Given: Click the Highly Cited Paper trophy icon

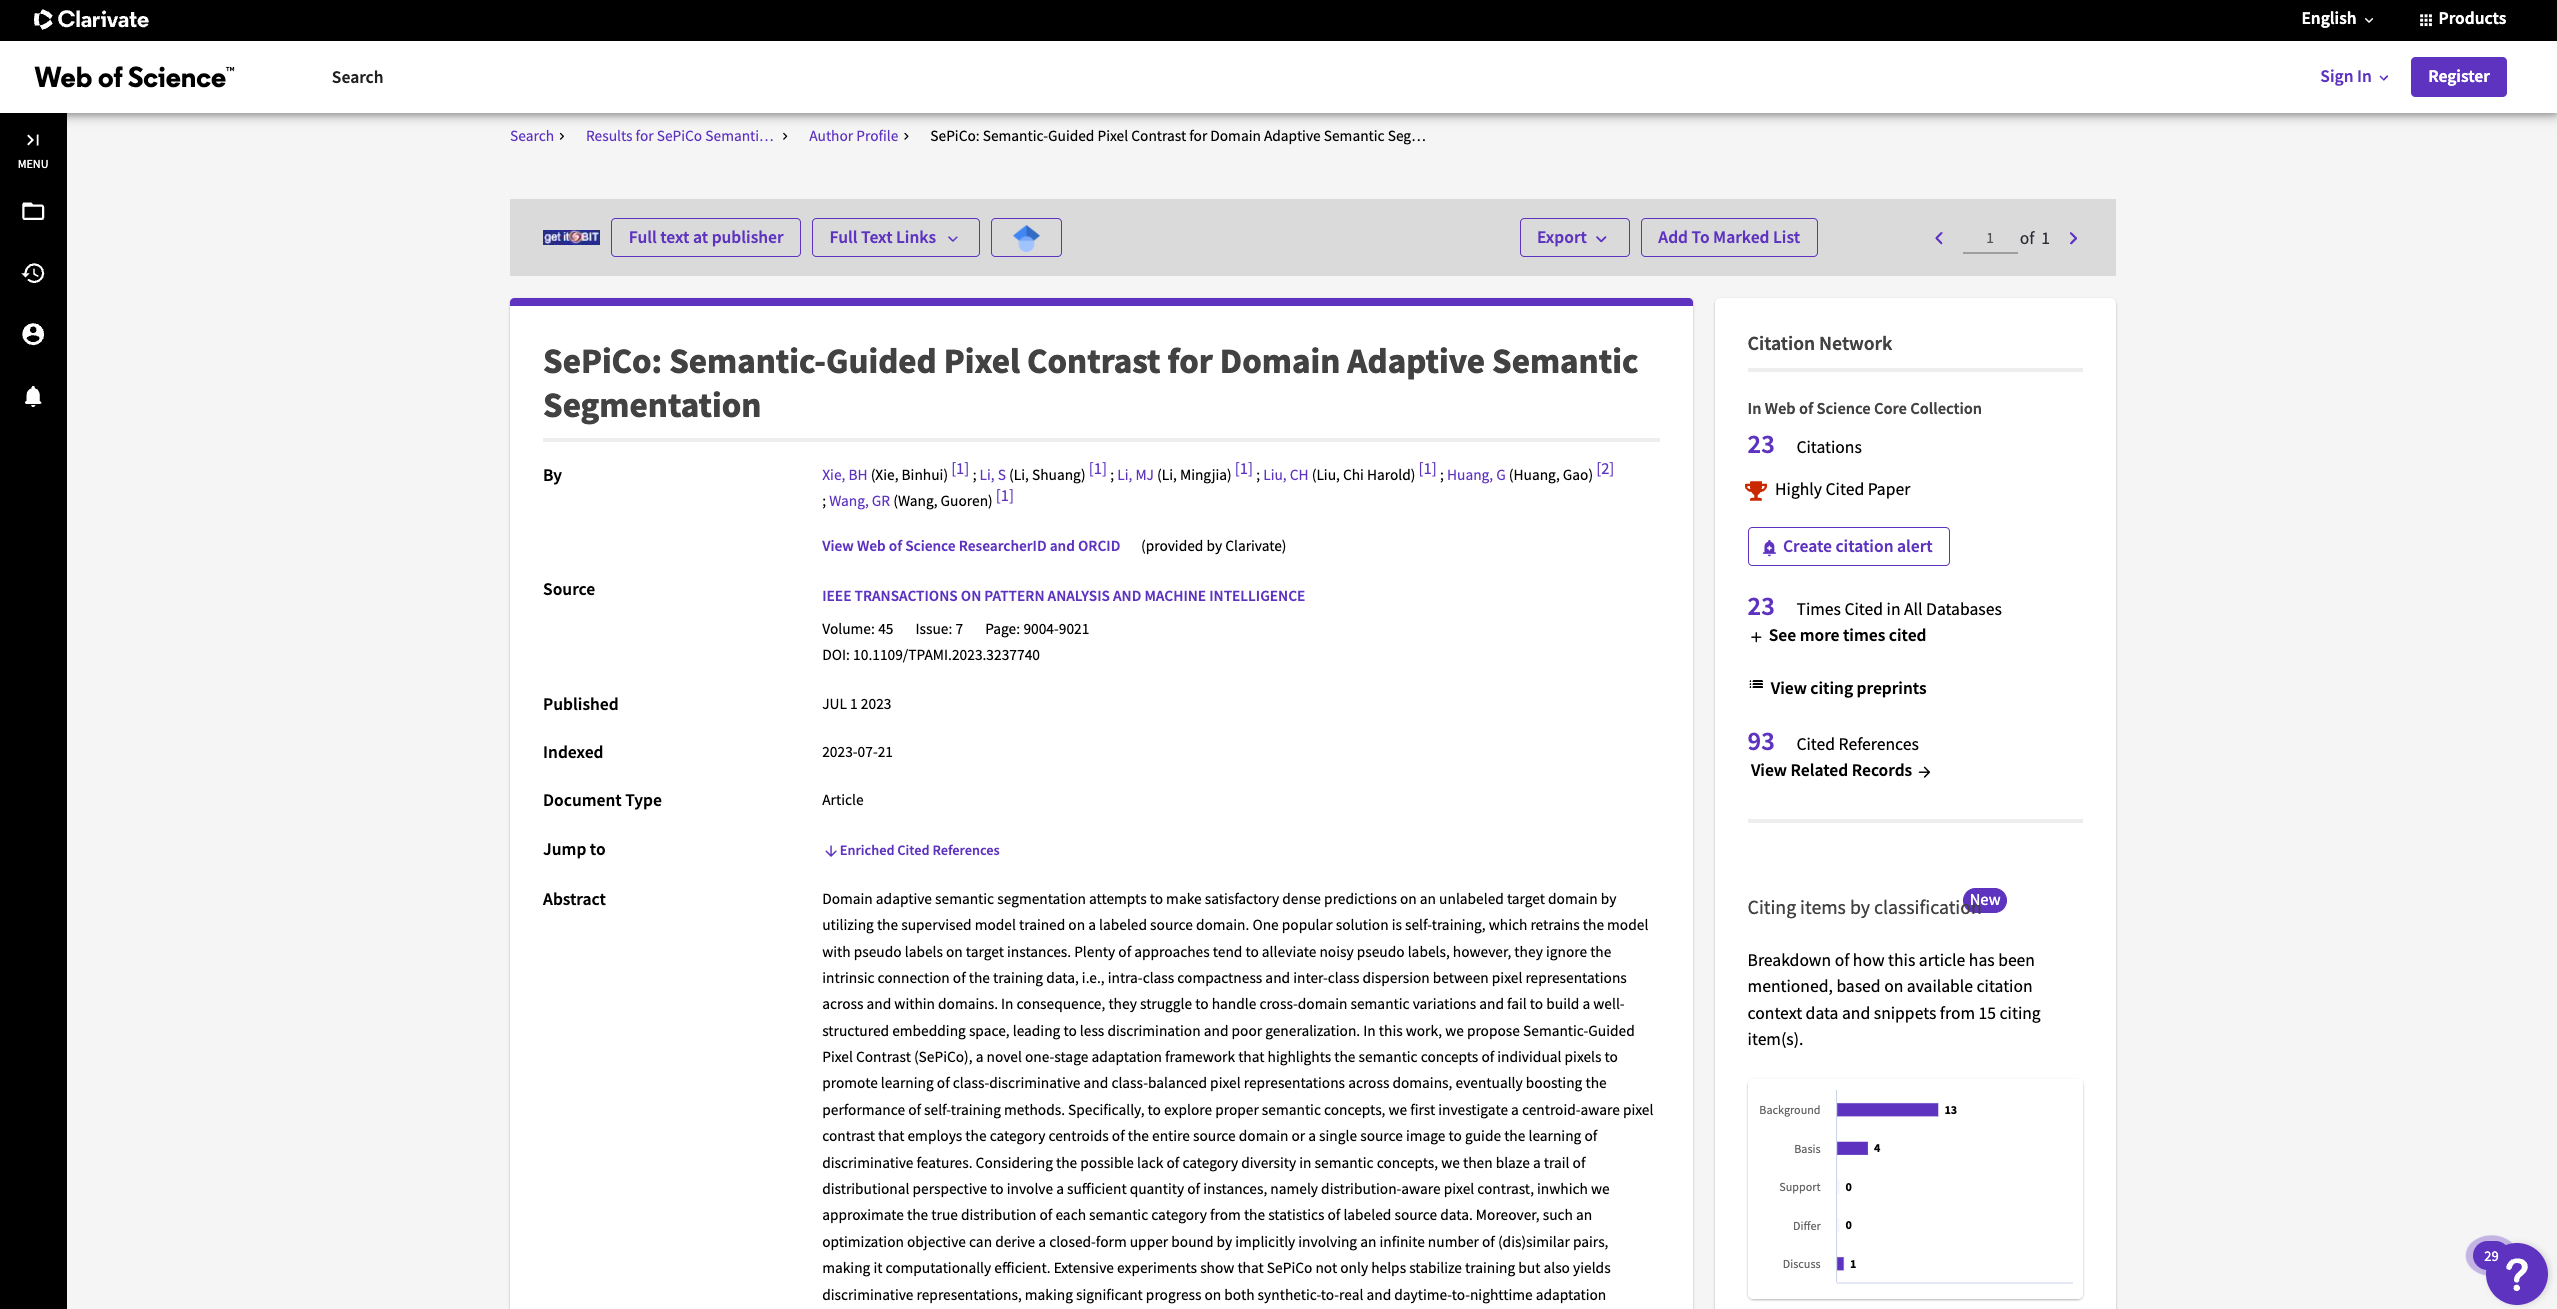Looking at the screenshot, I should 1756,490.
